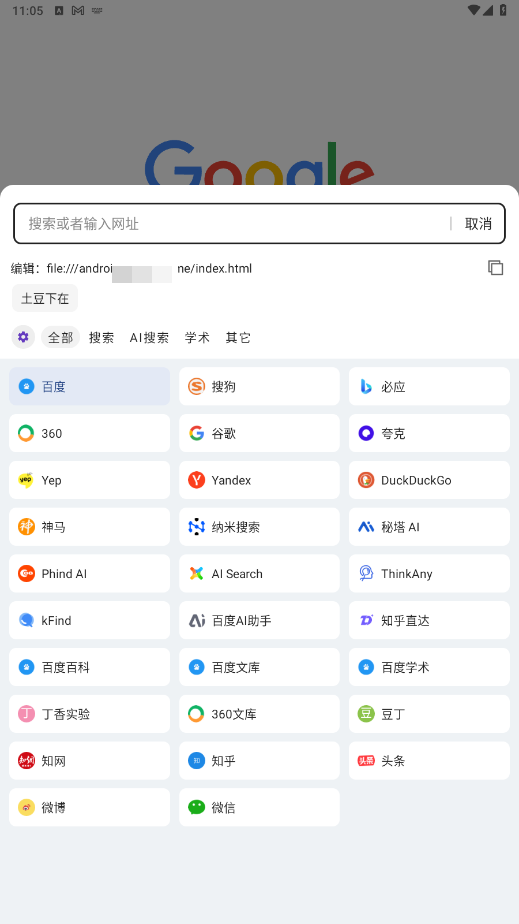Switch to the 学术 category tab
519x924 pixels.
click(197, 337)
